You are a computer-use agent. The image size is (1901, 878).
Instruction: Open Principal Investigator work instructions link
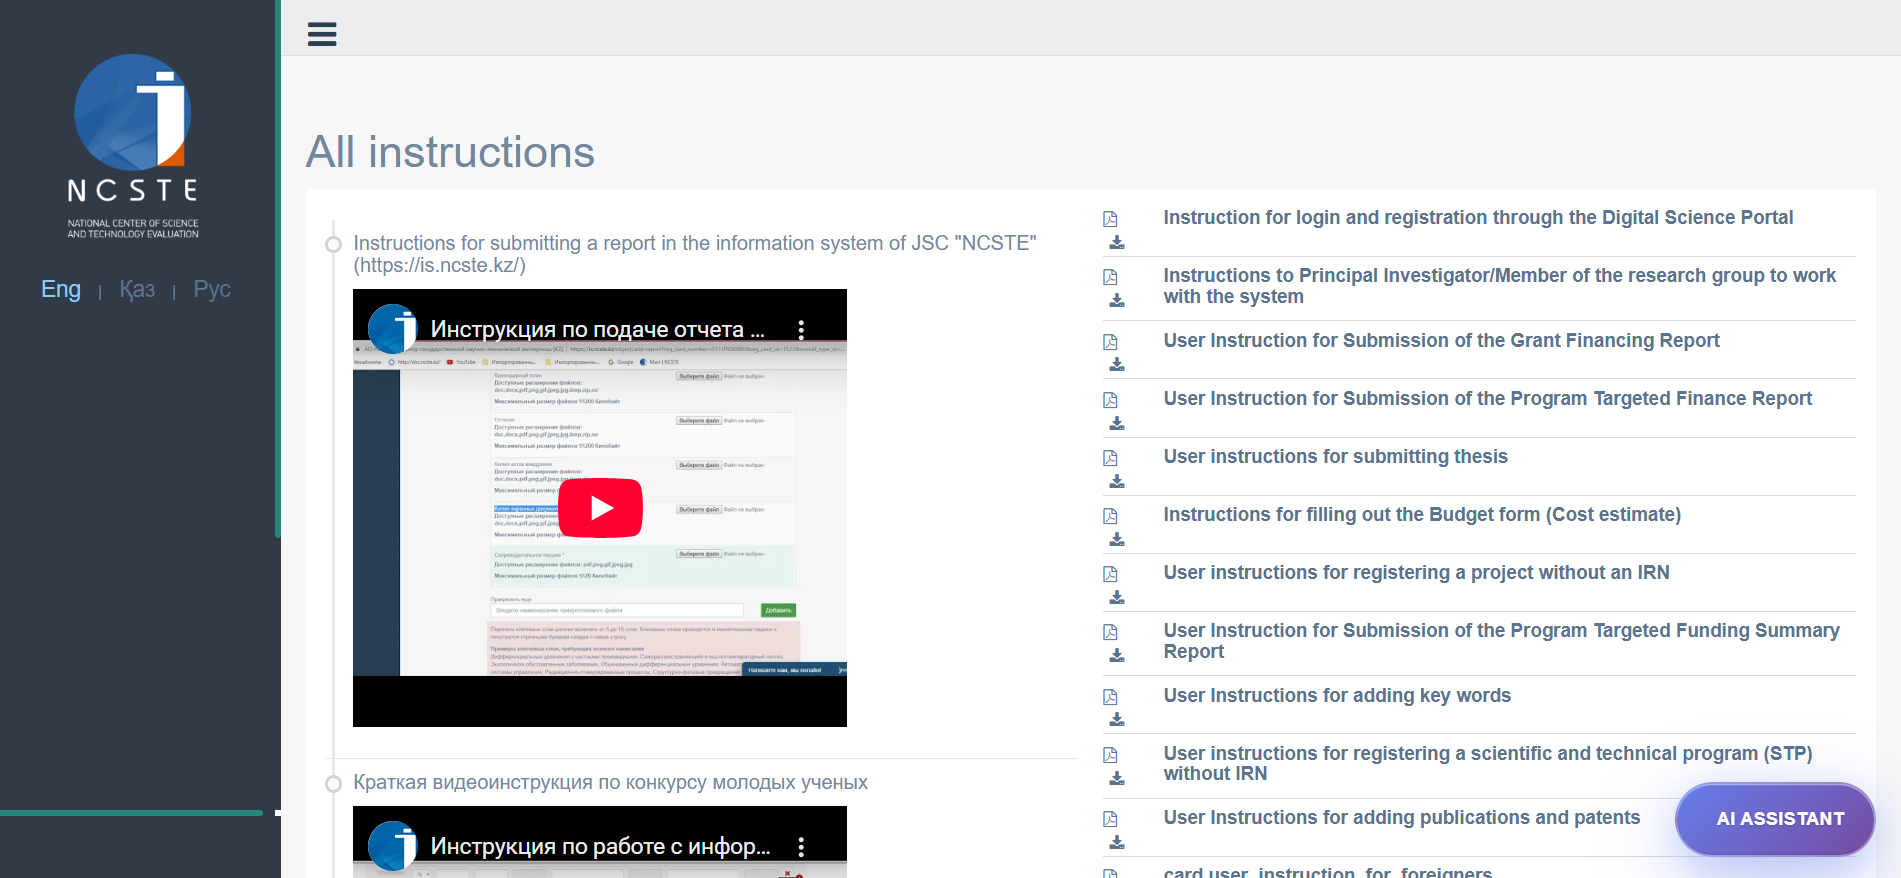[x=1499, y=286]
